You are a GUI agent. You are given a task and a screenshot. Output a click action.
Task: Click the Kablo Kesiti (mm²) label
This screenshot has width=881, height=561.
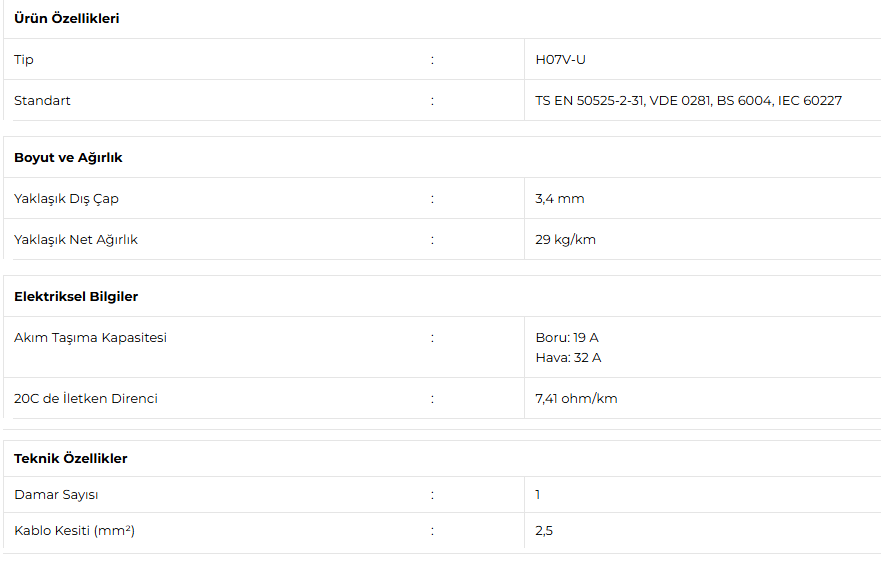[x=74, y=531]
